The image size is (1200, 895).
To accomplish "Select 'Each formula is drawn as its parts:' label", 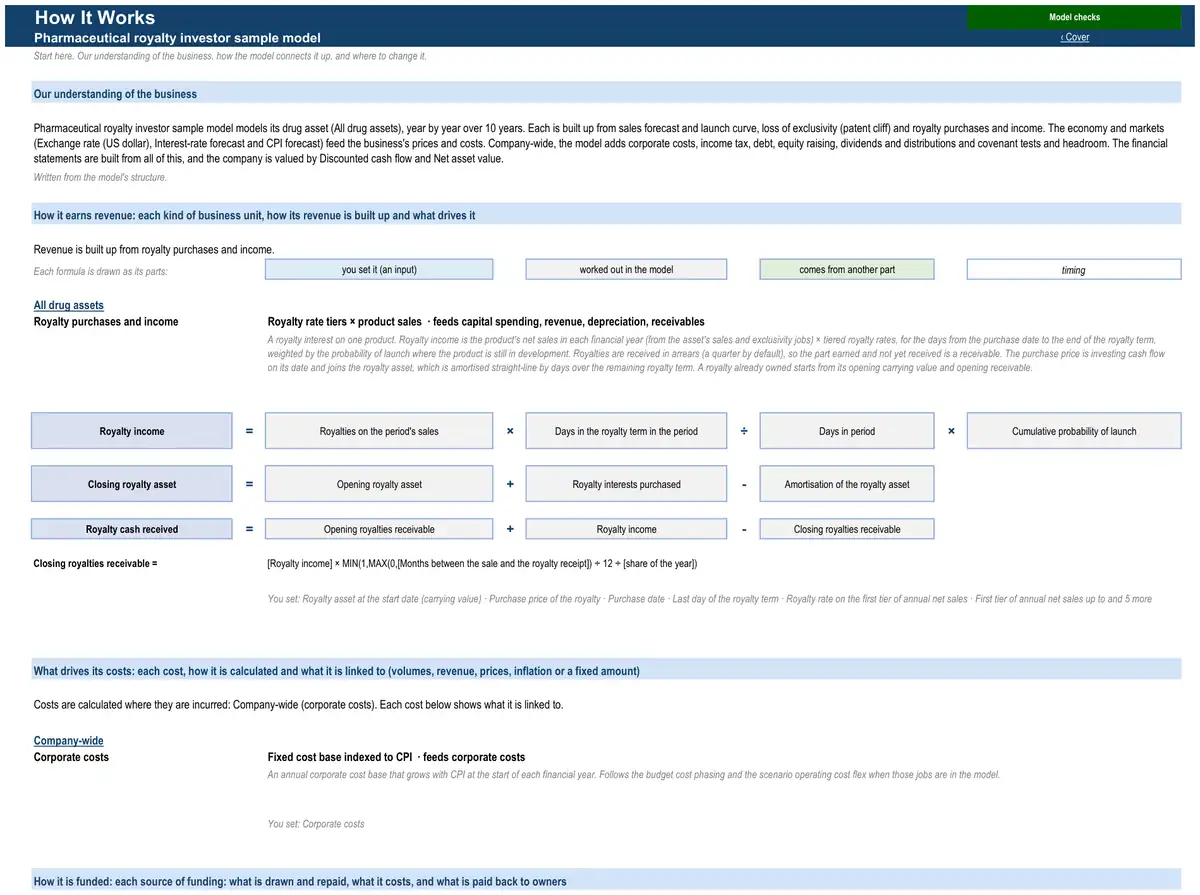I will pyautogui.click(x=101, y=271).
